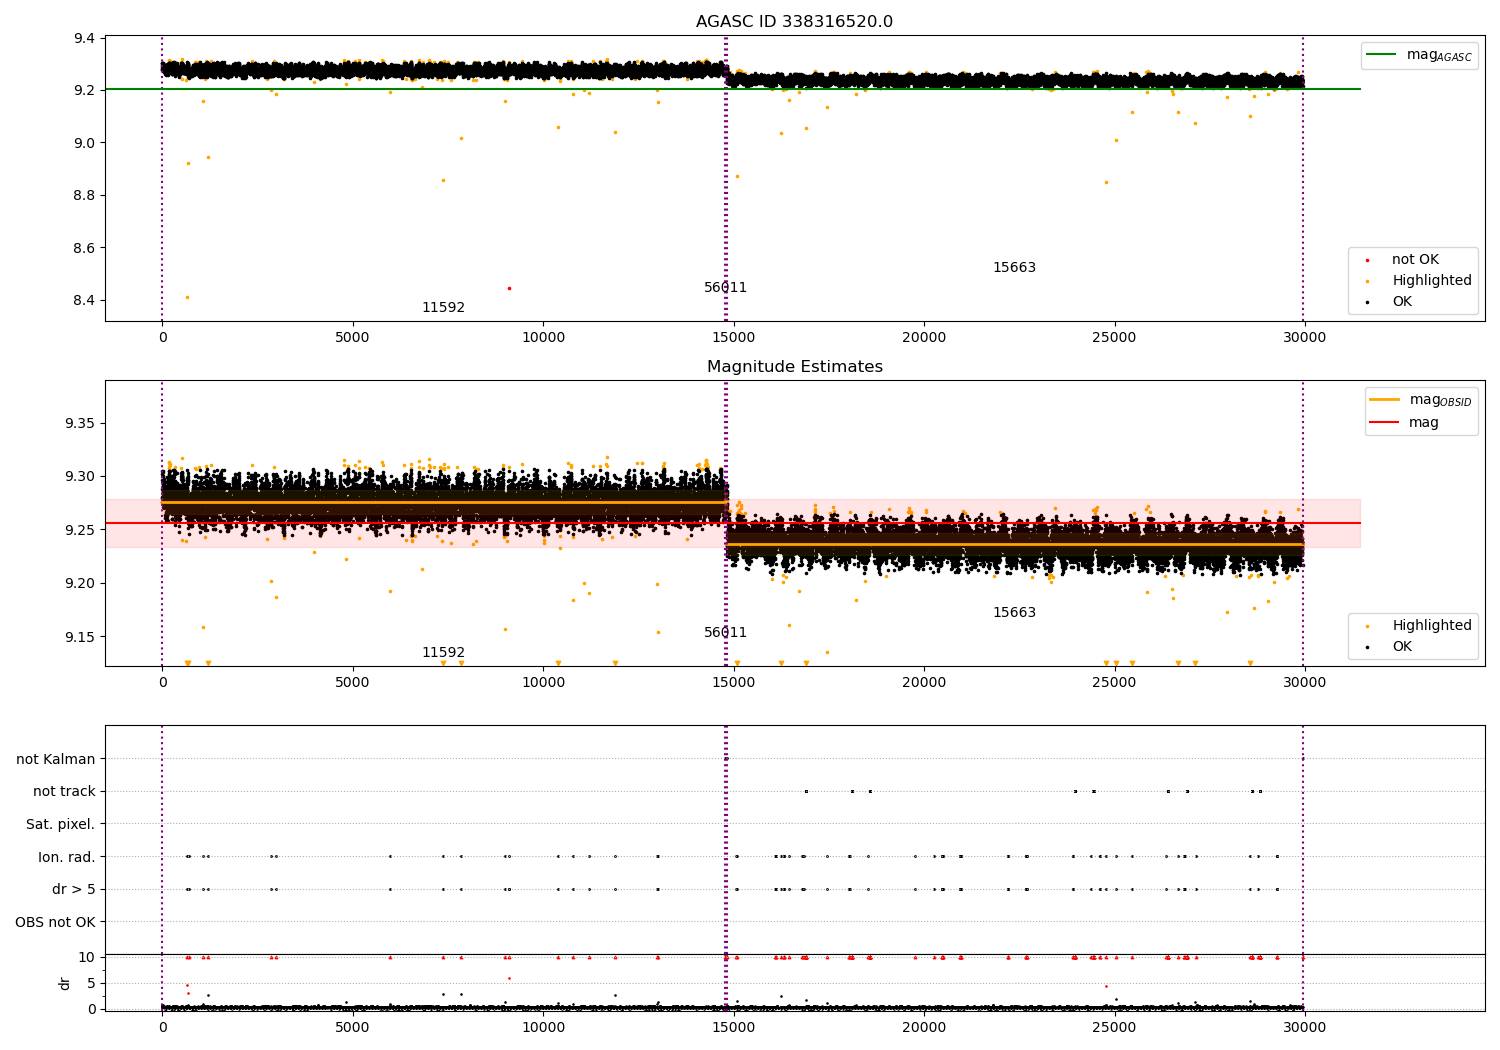1500x1050 pixels.
Task: Select 'Highlighted' legend entry in top plot
Action: 1419,281
